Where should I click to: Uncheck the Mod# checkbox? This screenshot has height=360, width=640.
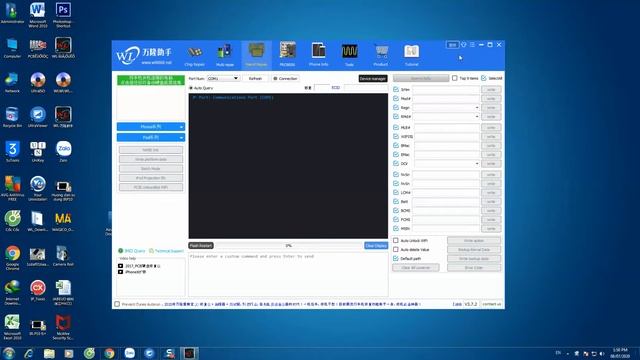396,98
